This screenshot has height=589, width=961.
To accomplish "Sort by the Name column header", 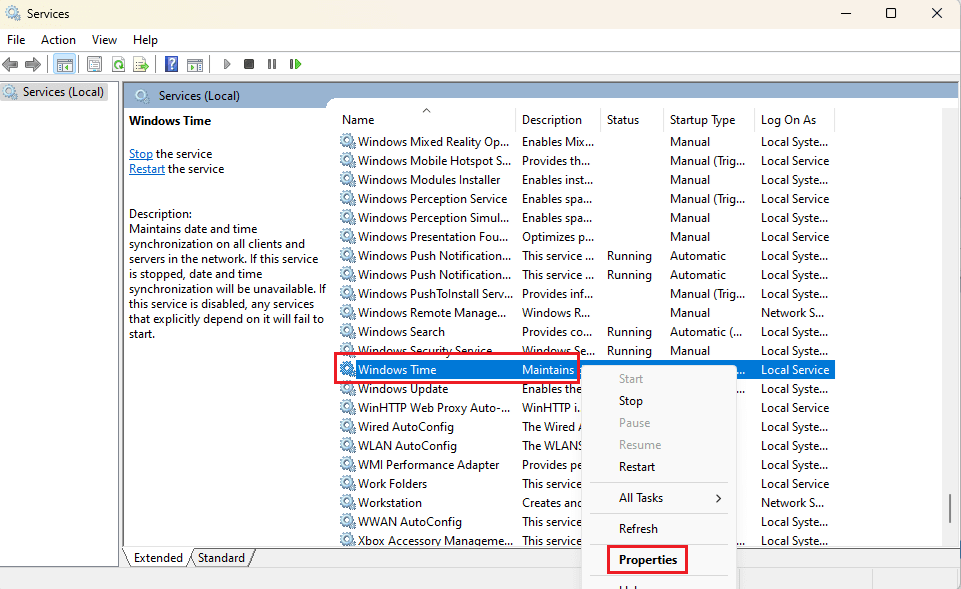I will (x=427, y=120).
